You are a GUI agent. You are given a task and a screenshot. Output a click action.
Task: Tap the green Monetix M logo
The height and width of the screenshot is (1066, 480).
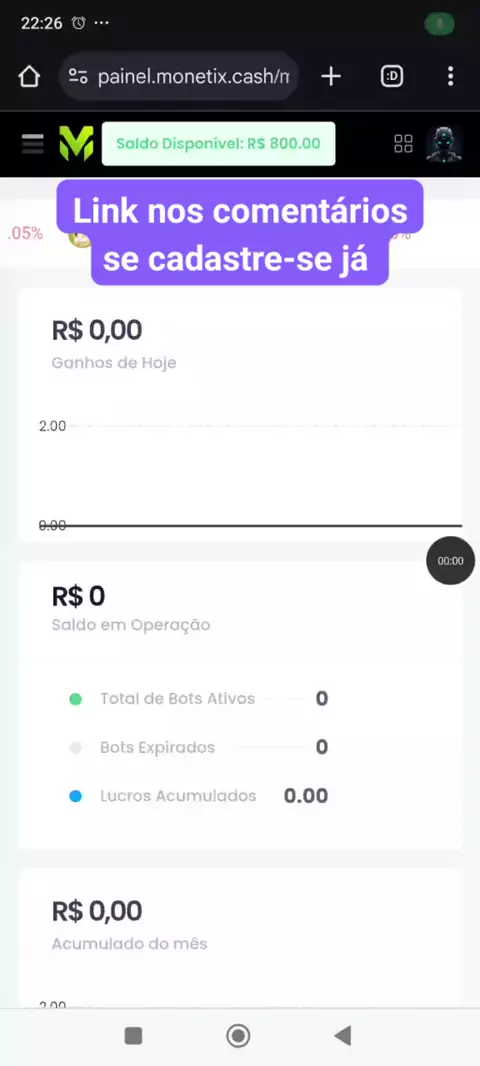coord(76,144)
